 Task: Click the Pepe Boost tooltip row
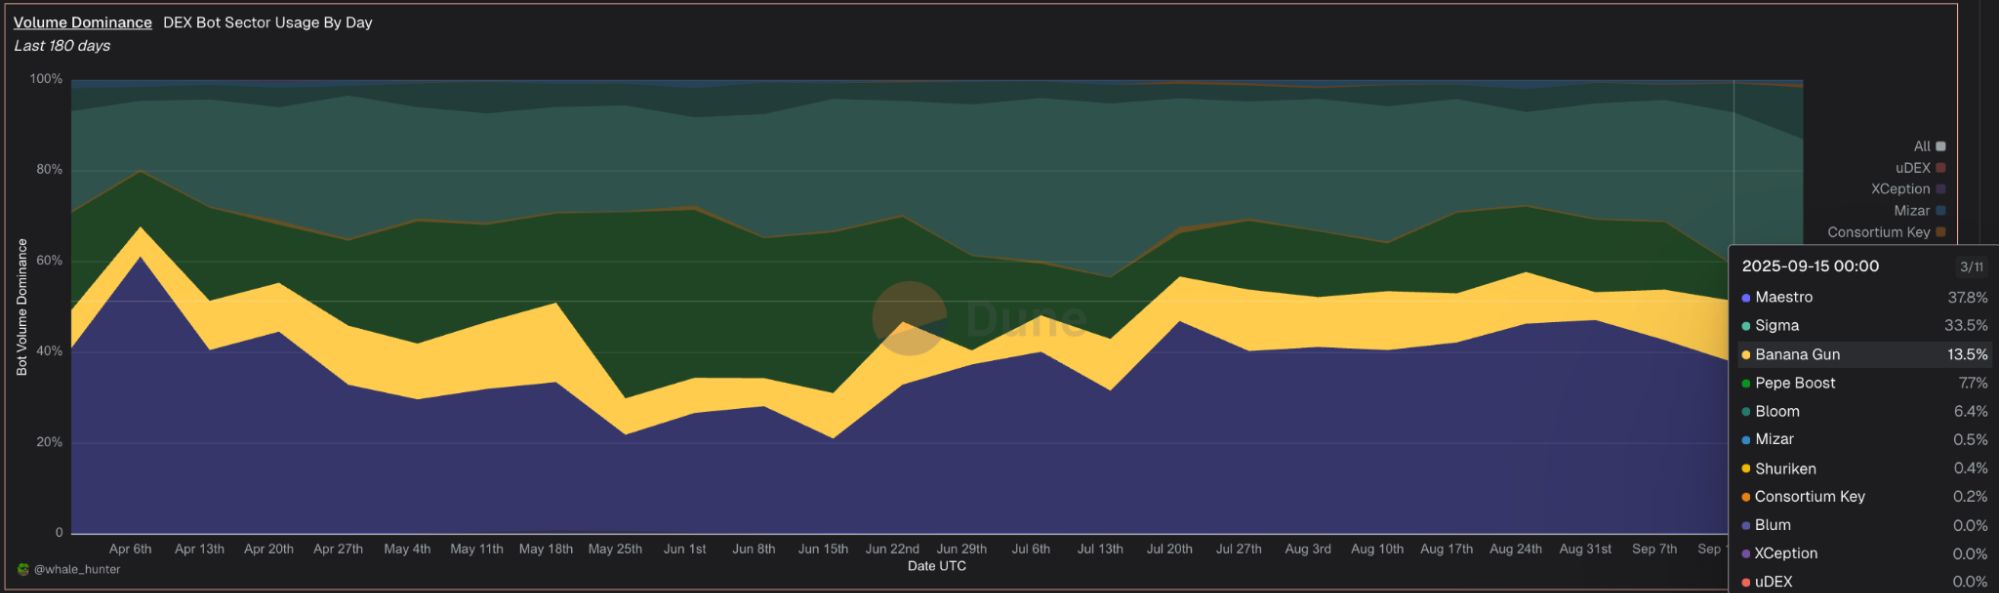tap(1864, 383)
